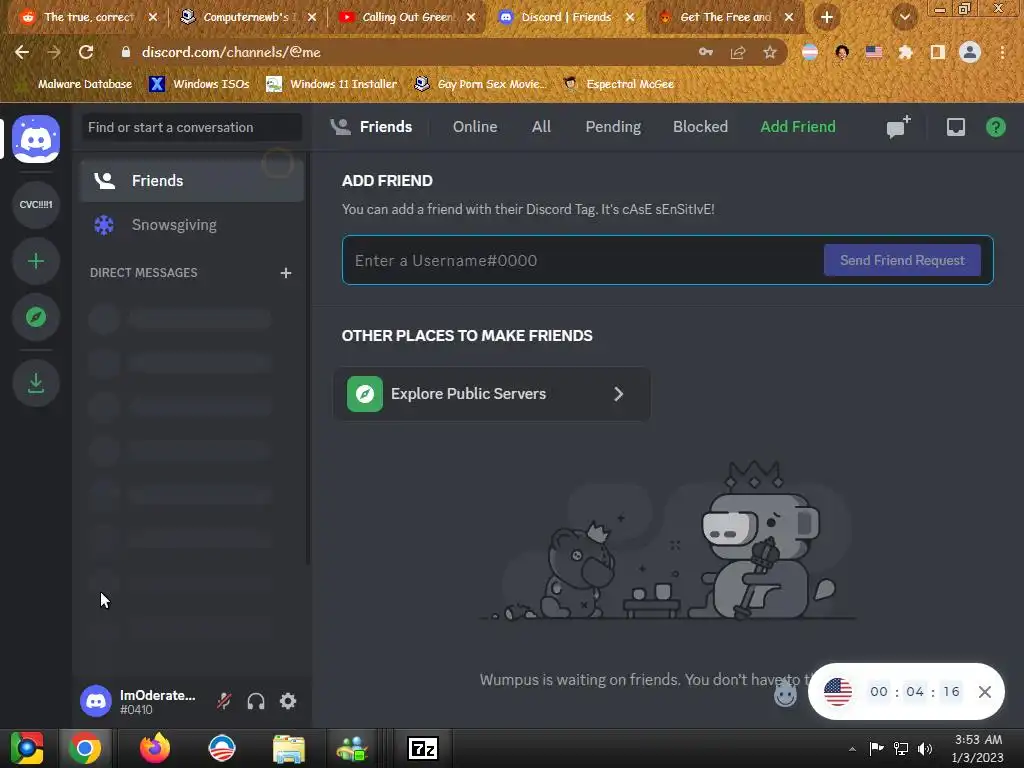Toggle headphones deafen
This screenshot has width=1024, height=768.
coord(256,701)
